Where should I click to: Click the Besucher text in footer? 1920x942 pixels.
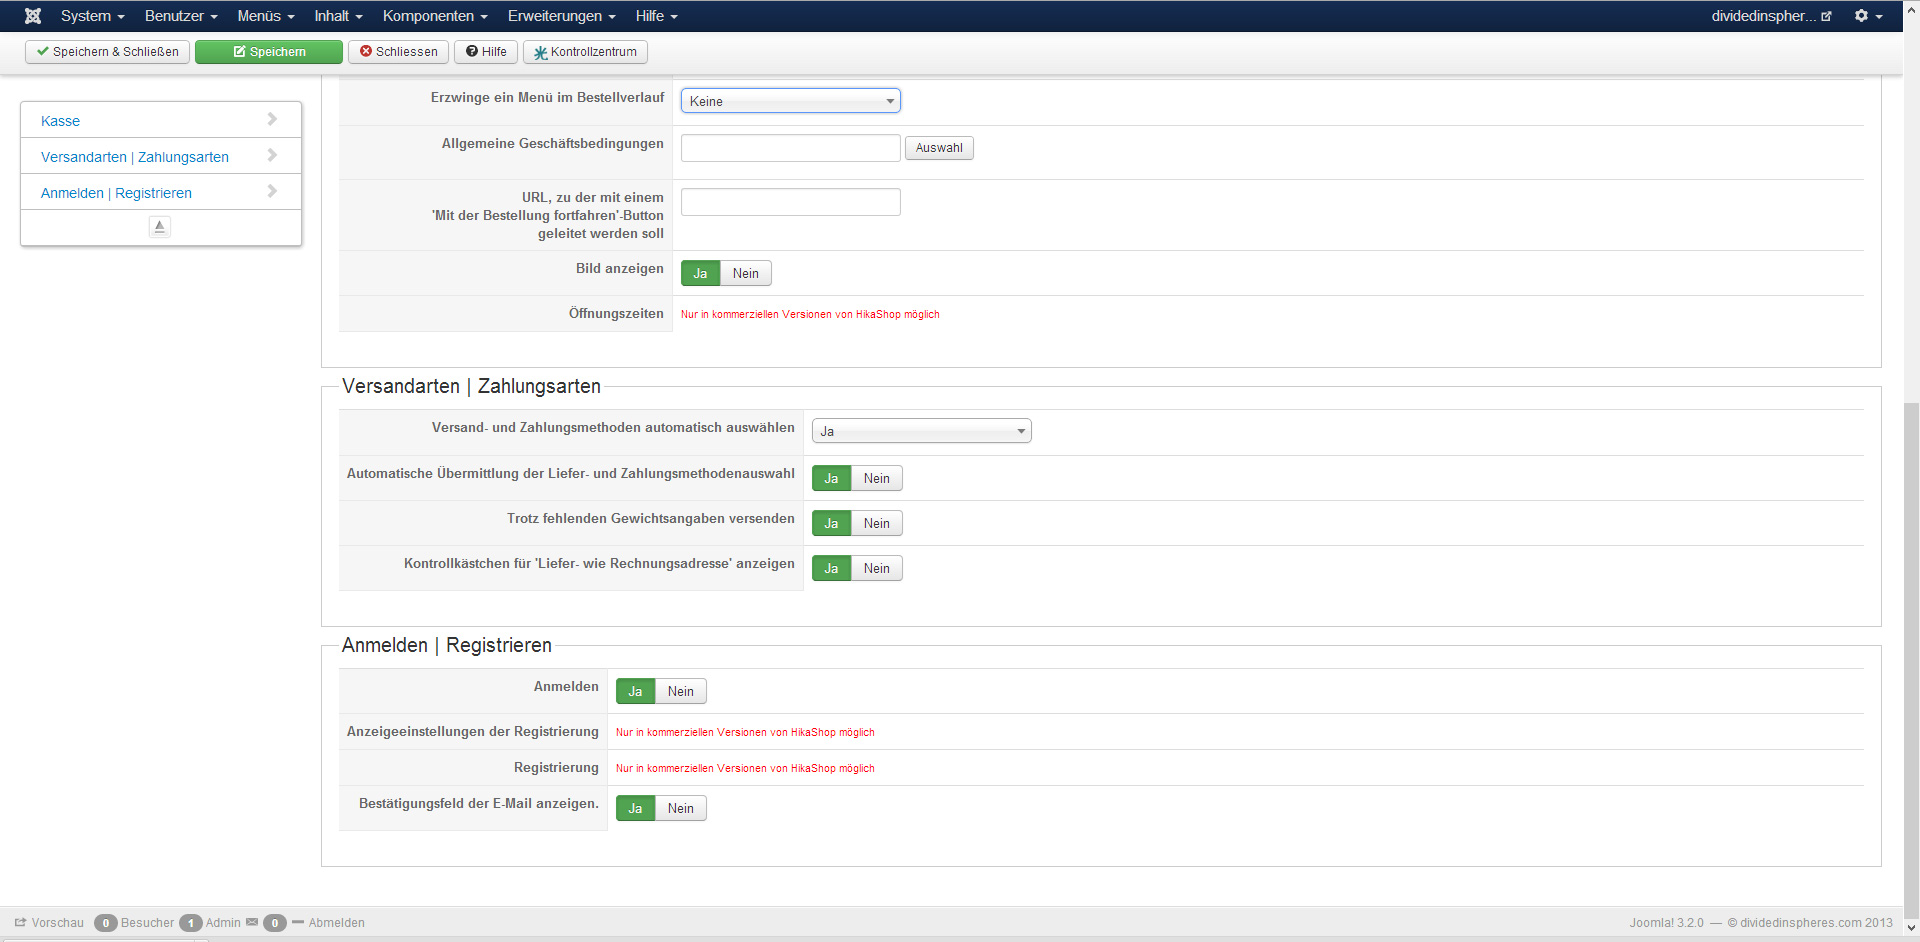pyautogui.click(x=147, y=923)
